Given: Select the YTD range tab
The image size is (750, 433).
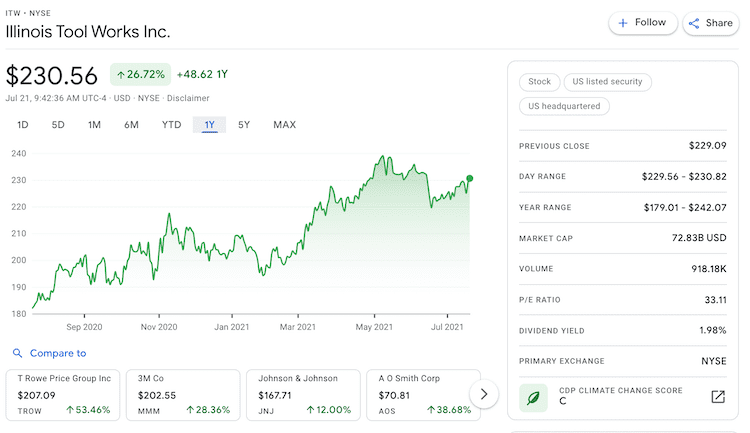Looking at the screenshot, I should coord(171,125).
